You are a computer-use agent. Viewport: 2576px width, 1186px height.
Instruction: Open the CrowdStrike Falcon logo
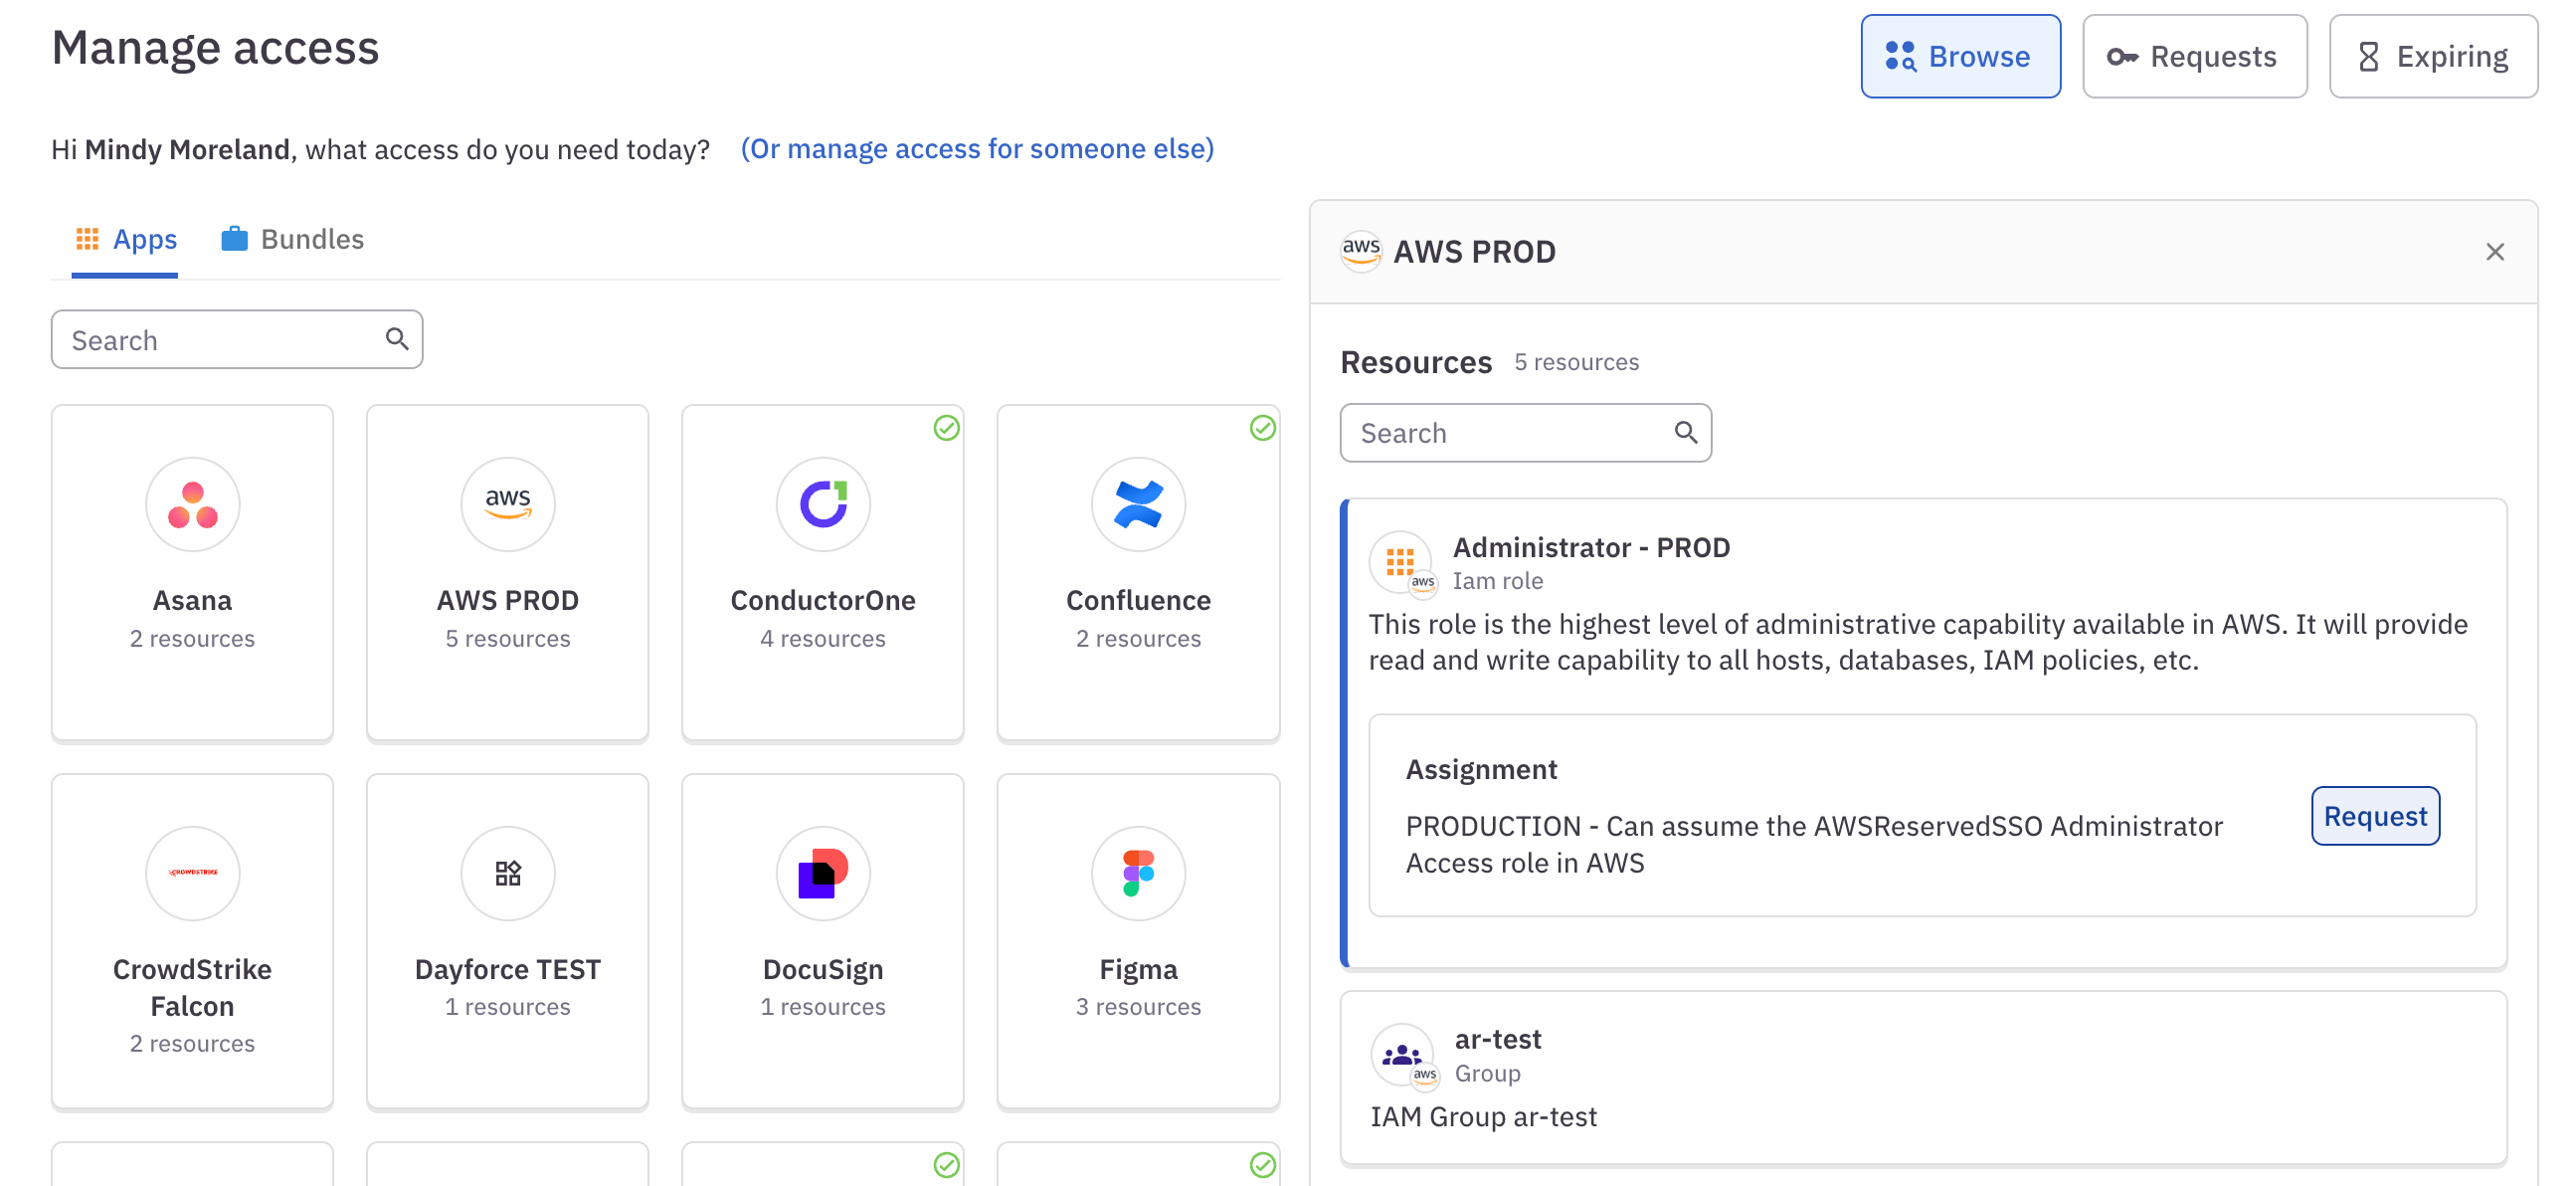192,873
